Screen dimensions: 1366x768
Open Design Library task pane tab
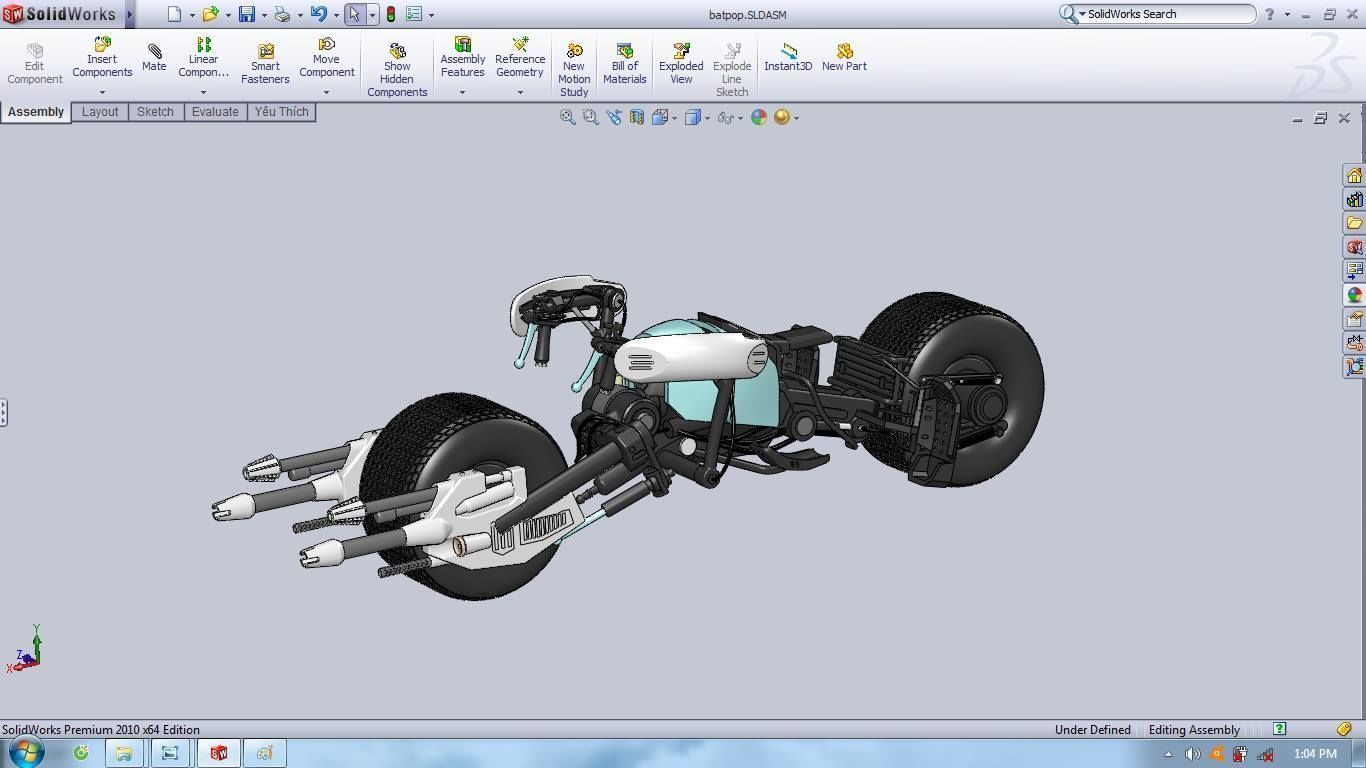[1354, 199]
